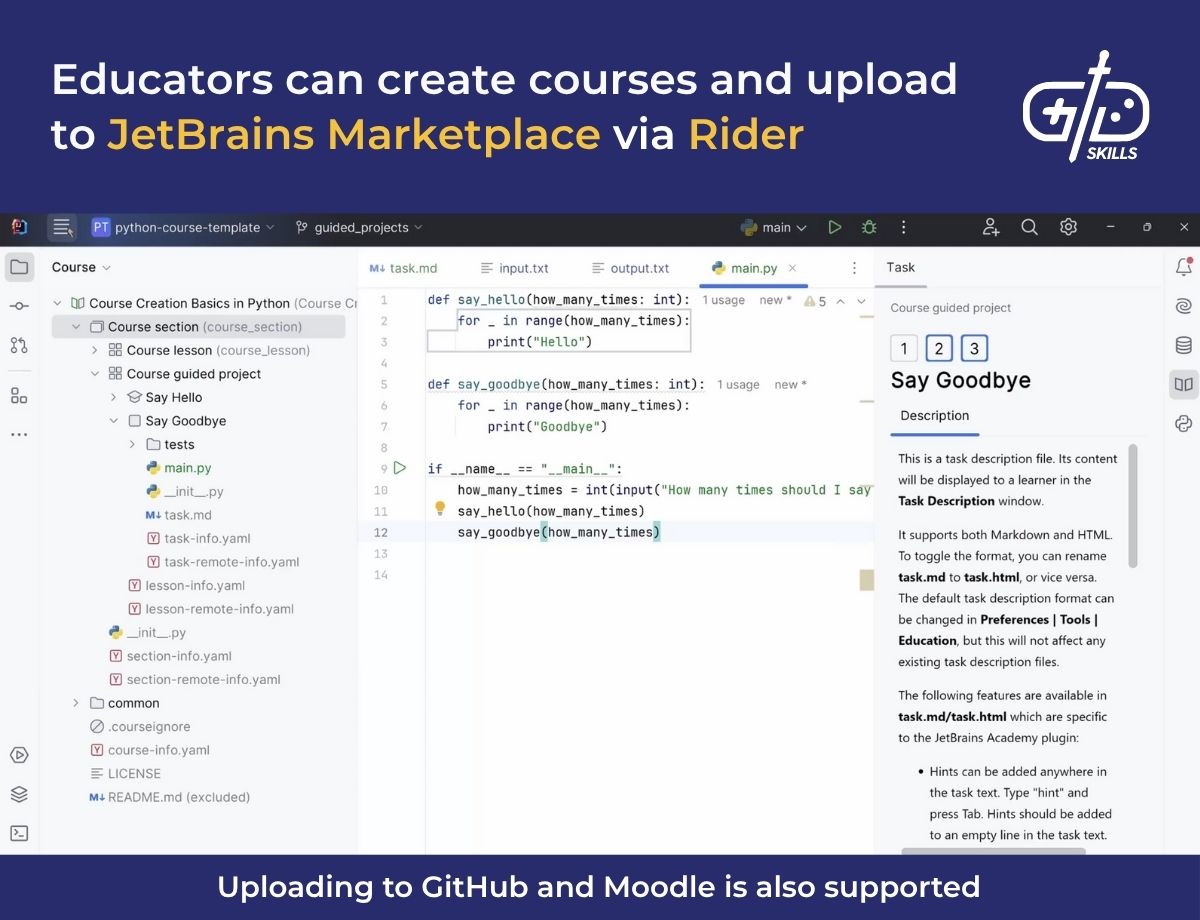
Task: Open Search Everywhere with the magnifier icon
Action: [x=1029, y=227]
